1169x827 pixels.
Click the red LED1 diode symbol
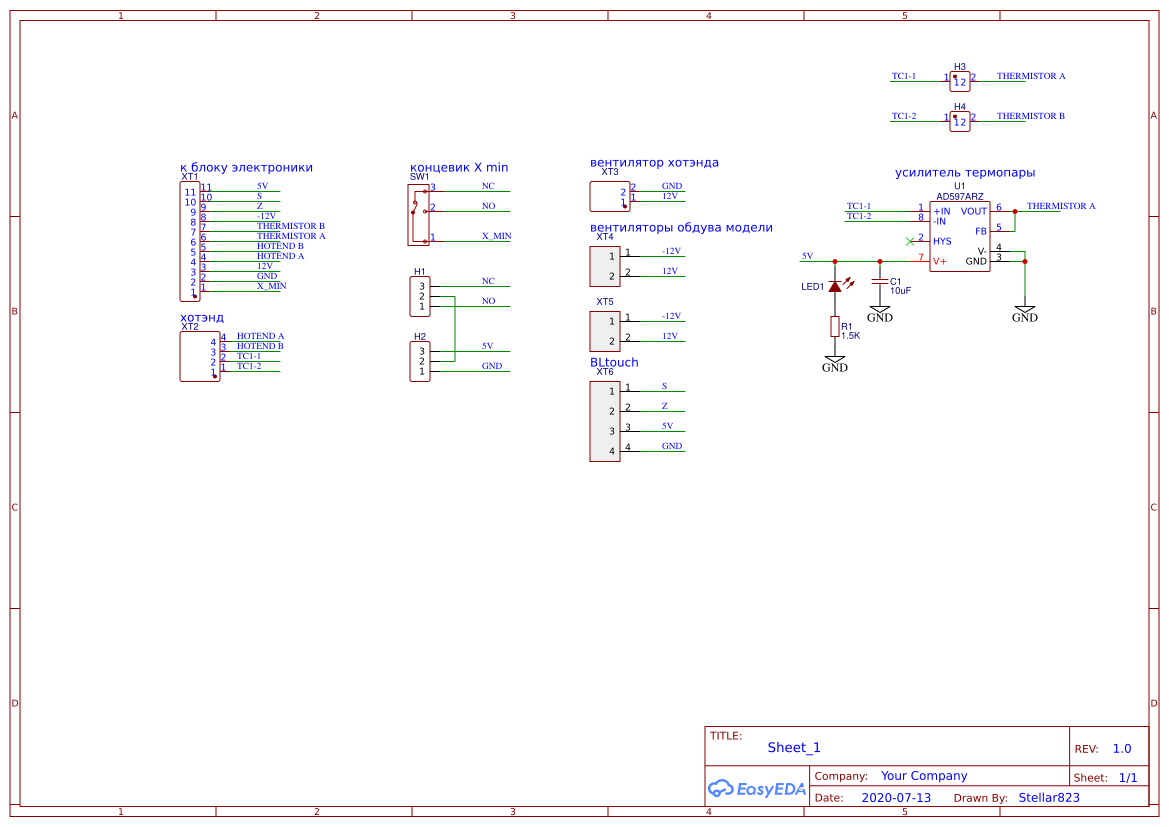pos(835,287)
